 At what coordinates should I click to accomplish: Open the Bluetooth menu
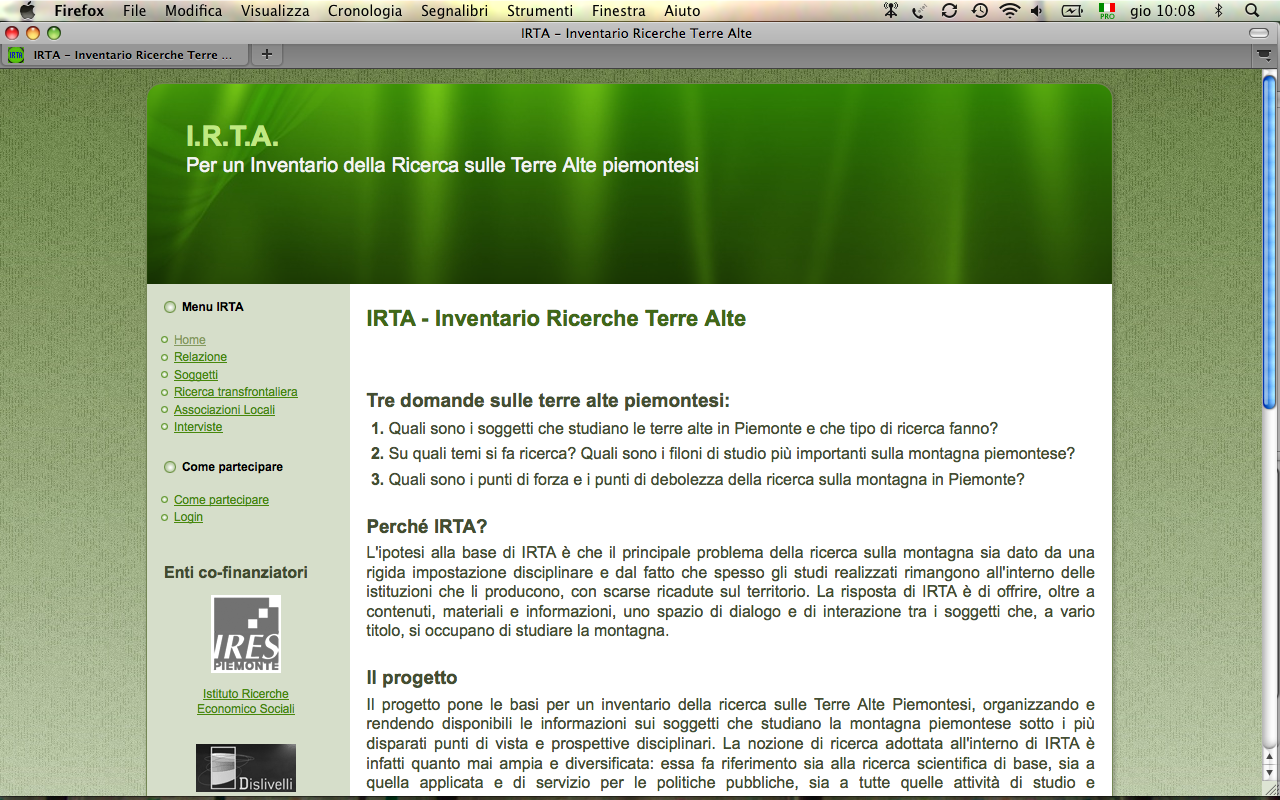[1218, 11]
